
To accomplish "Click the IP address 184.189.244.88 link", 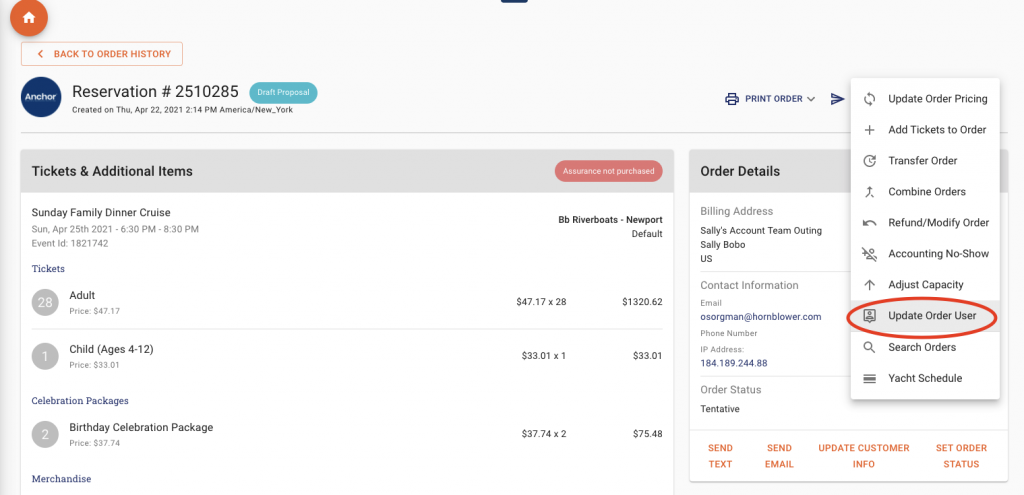I will tap(733, 363).
